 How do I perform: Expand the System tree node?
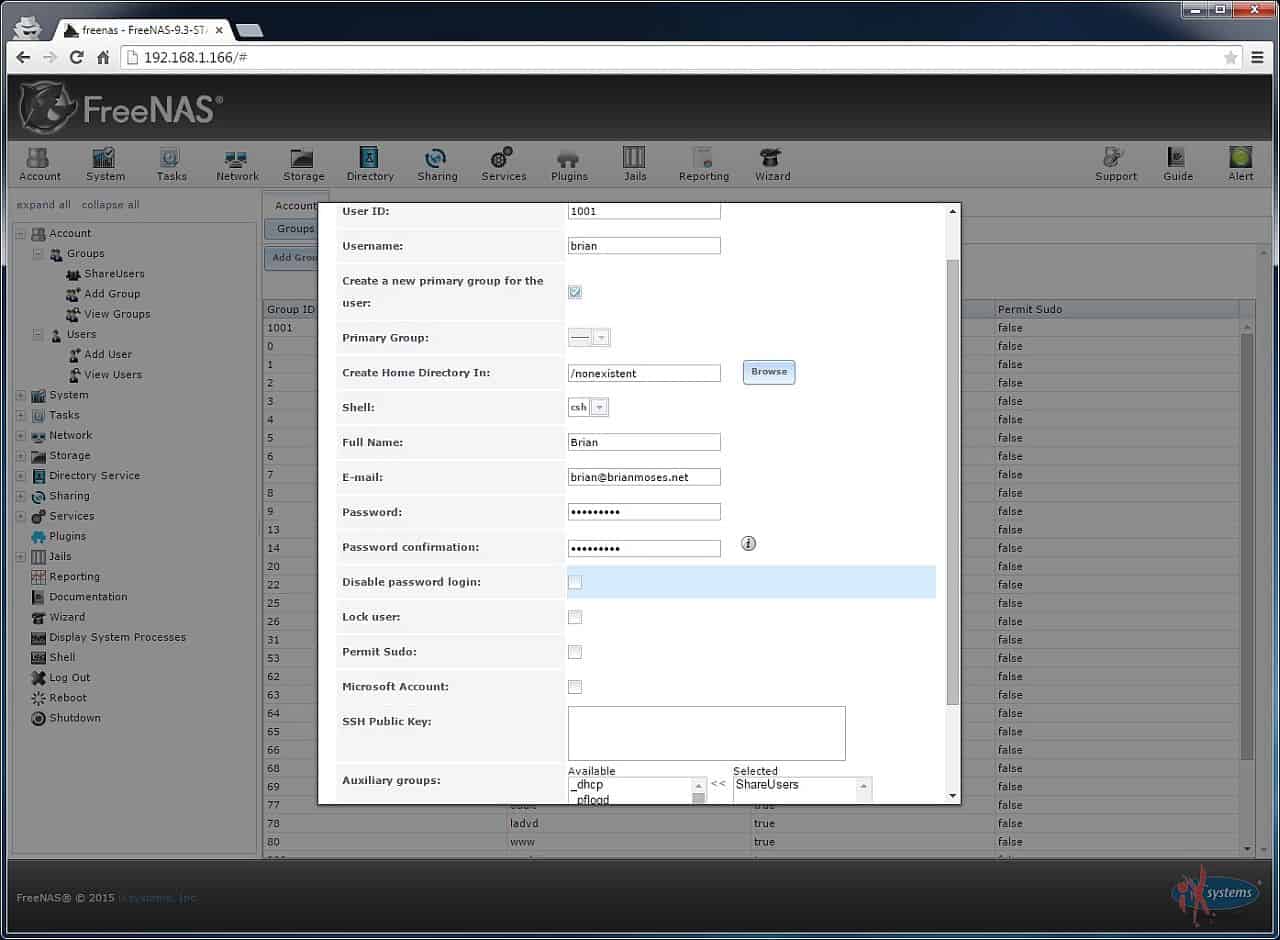point(21,395)
